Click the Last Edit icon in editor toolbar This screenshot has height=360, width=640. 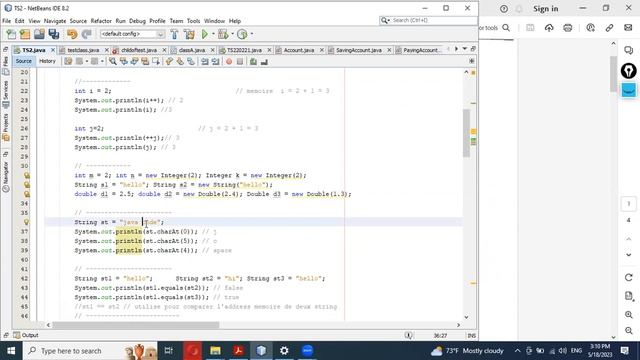68,62
